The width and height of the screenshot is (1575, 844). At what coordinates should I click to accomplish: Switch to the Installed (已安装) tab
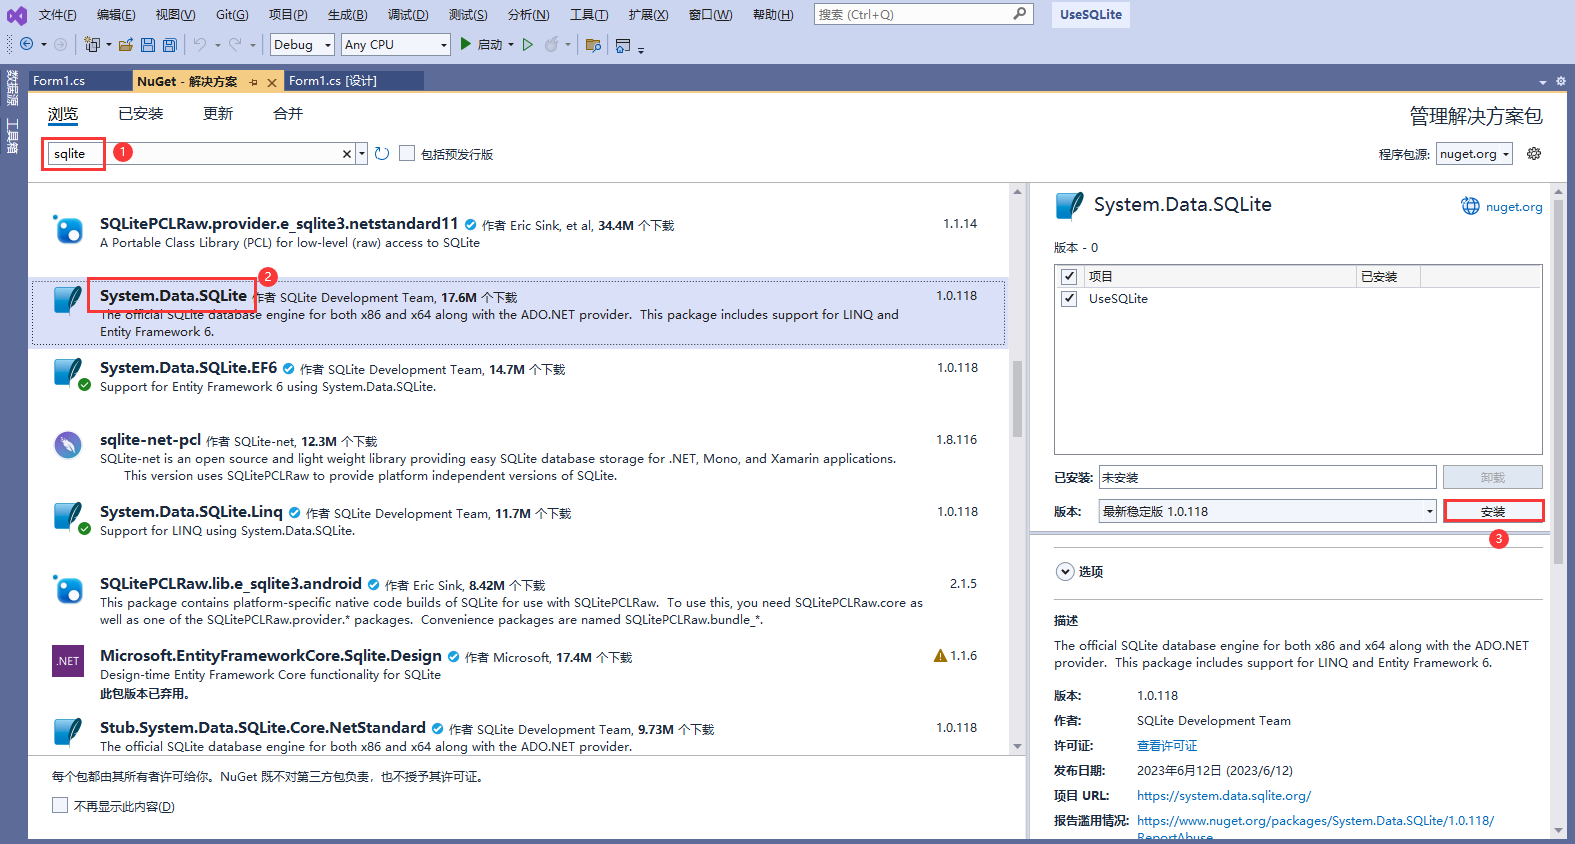(x=141, y=114)
